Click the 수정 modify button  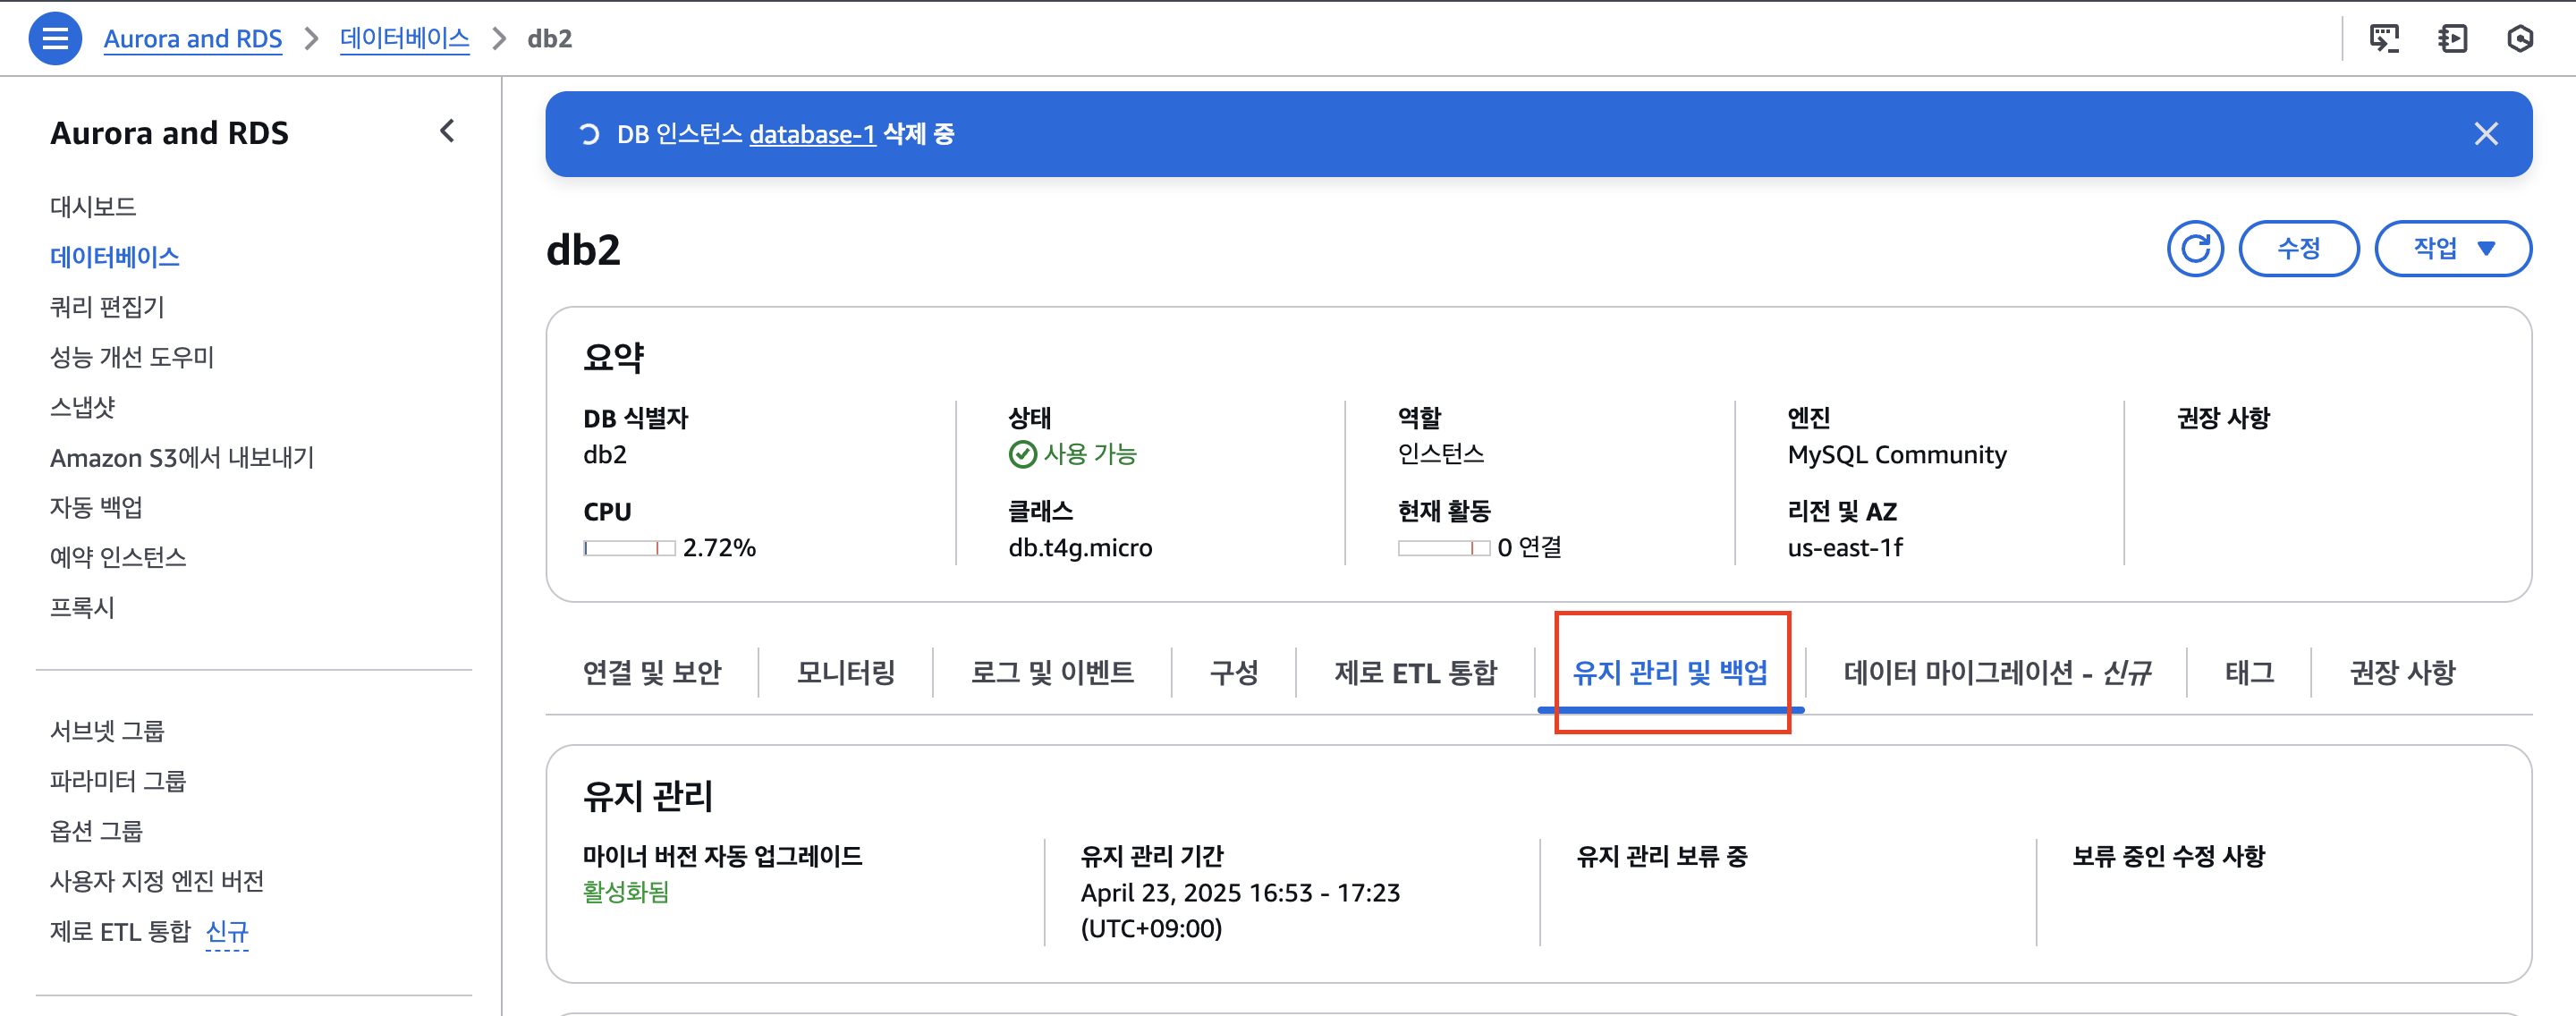click(x=2298, y=248)
